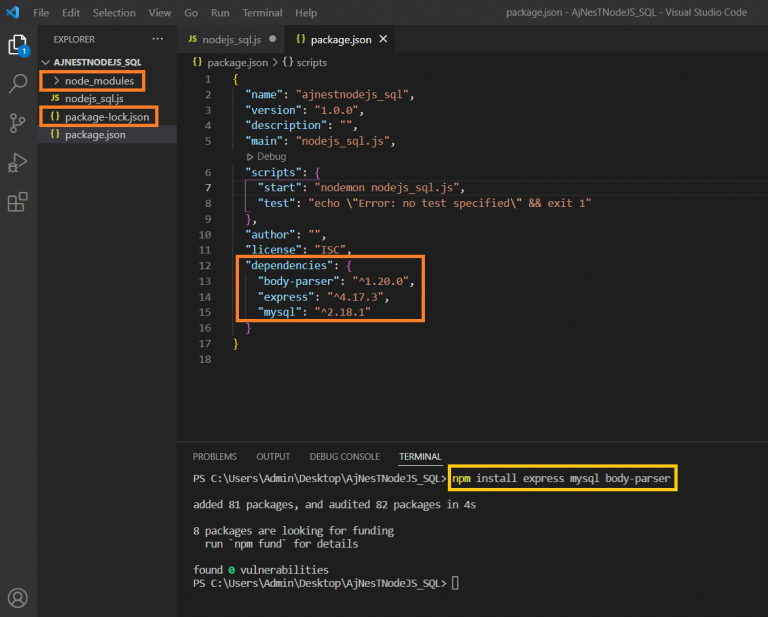Image resolution: width=768 pixels, height=617 pixels.
Task: Open the Explorer view in activity bar
Action: (18, 45)
